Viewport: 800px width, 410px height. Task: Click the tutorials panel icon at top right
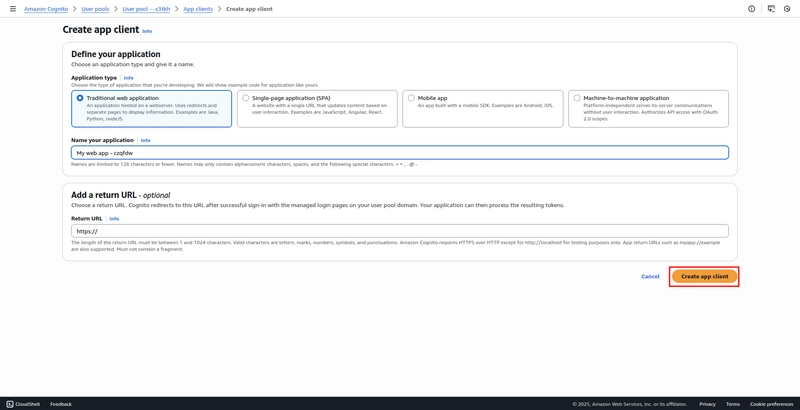point(771,9)
